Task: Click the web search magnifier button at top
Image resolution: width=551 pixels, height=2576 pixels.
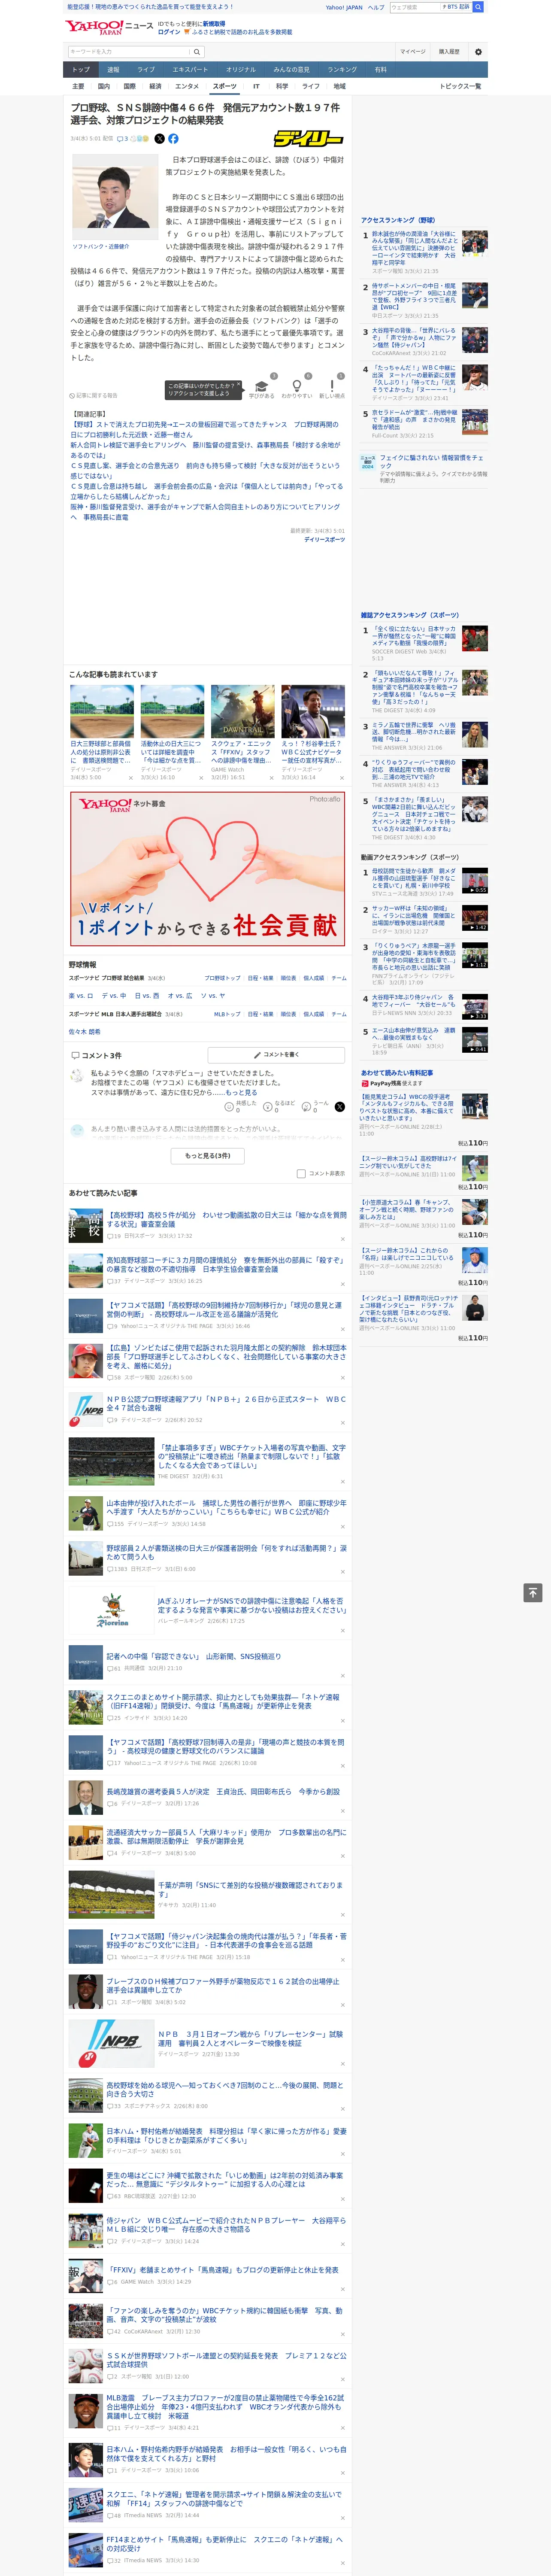Action: 478,7
